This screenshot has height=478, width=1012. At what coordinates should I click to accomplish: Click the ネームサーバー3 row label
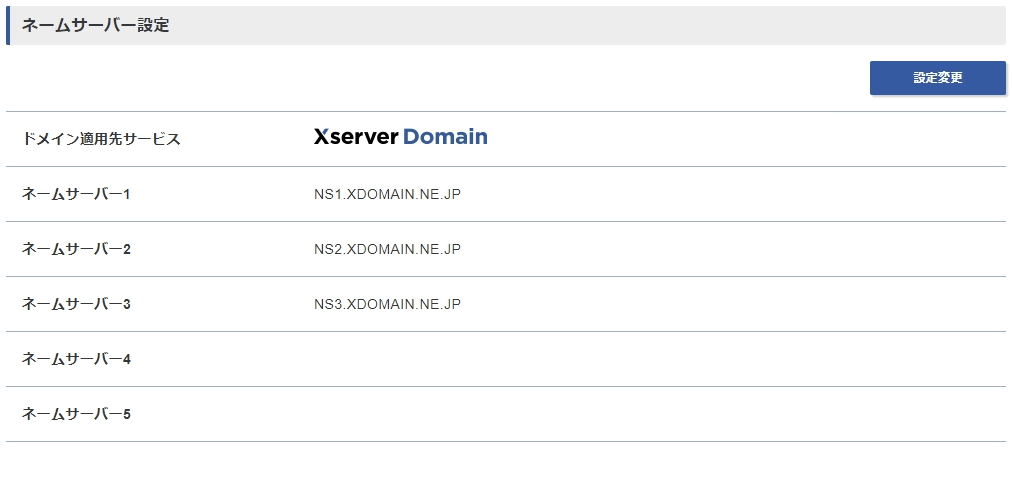(76, 303)
